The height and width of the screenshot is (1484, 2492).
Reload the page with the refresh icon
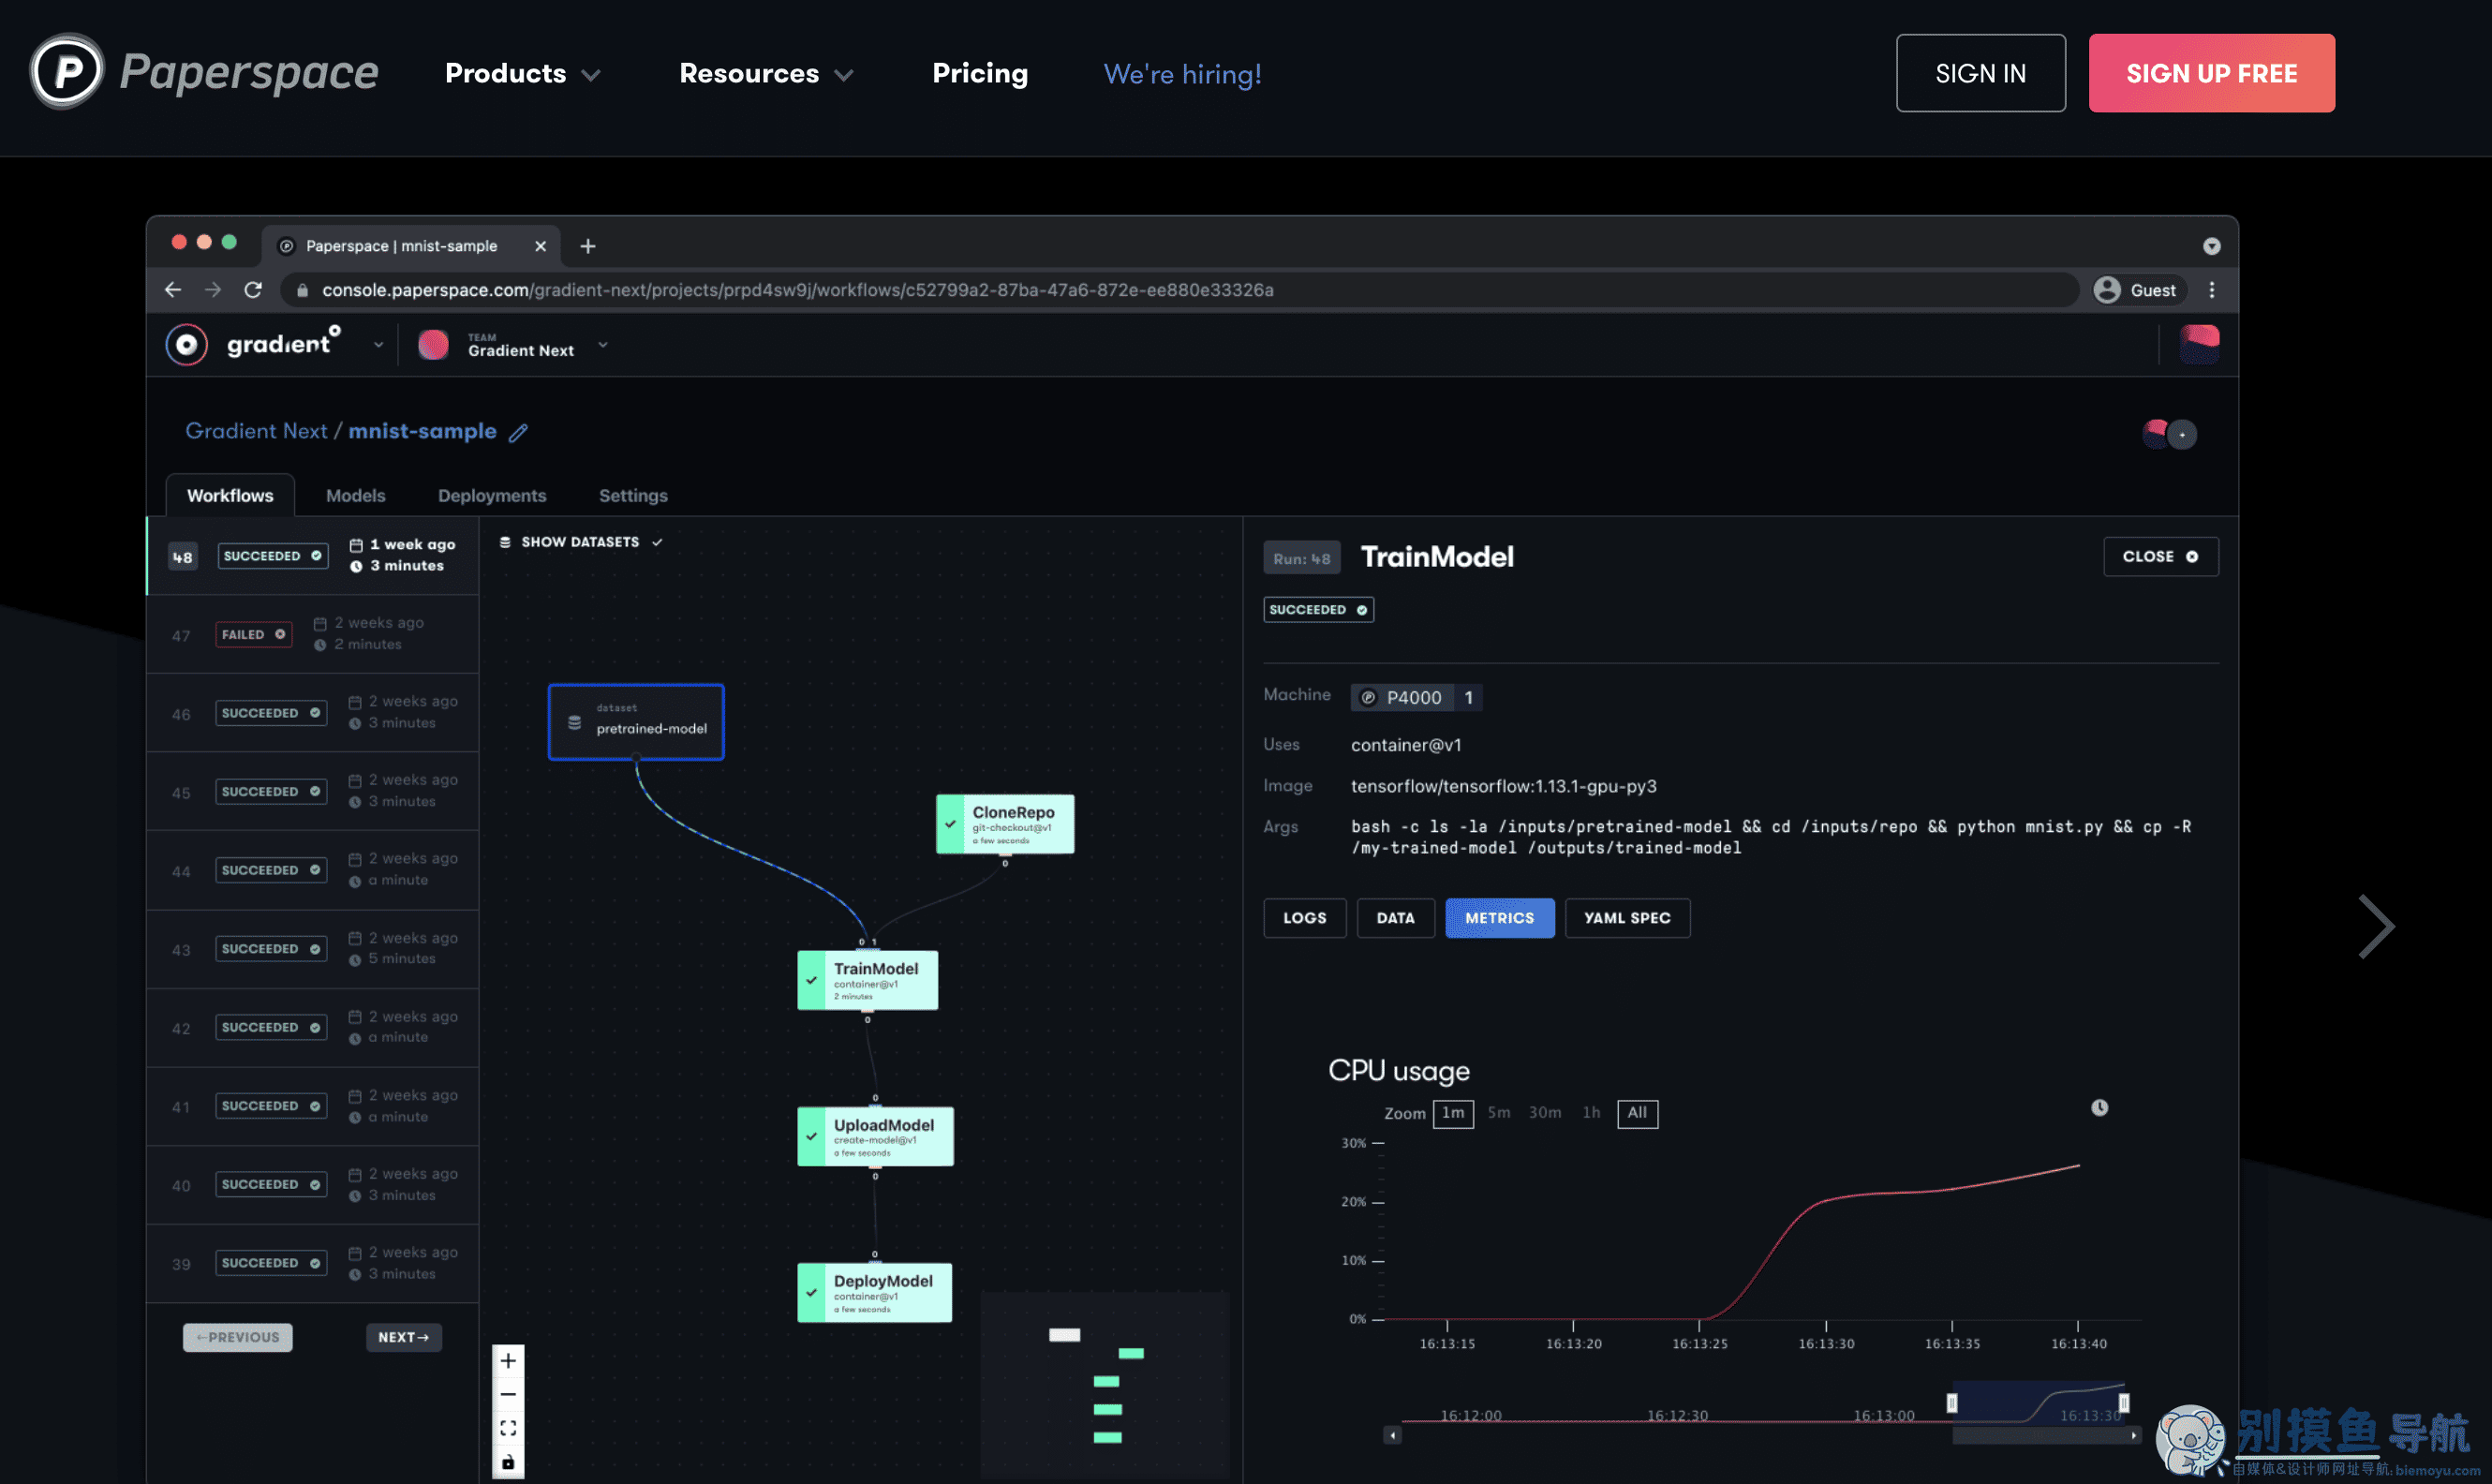pyautogui.click(x=253, y=290)
